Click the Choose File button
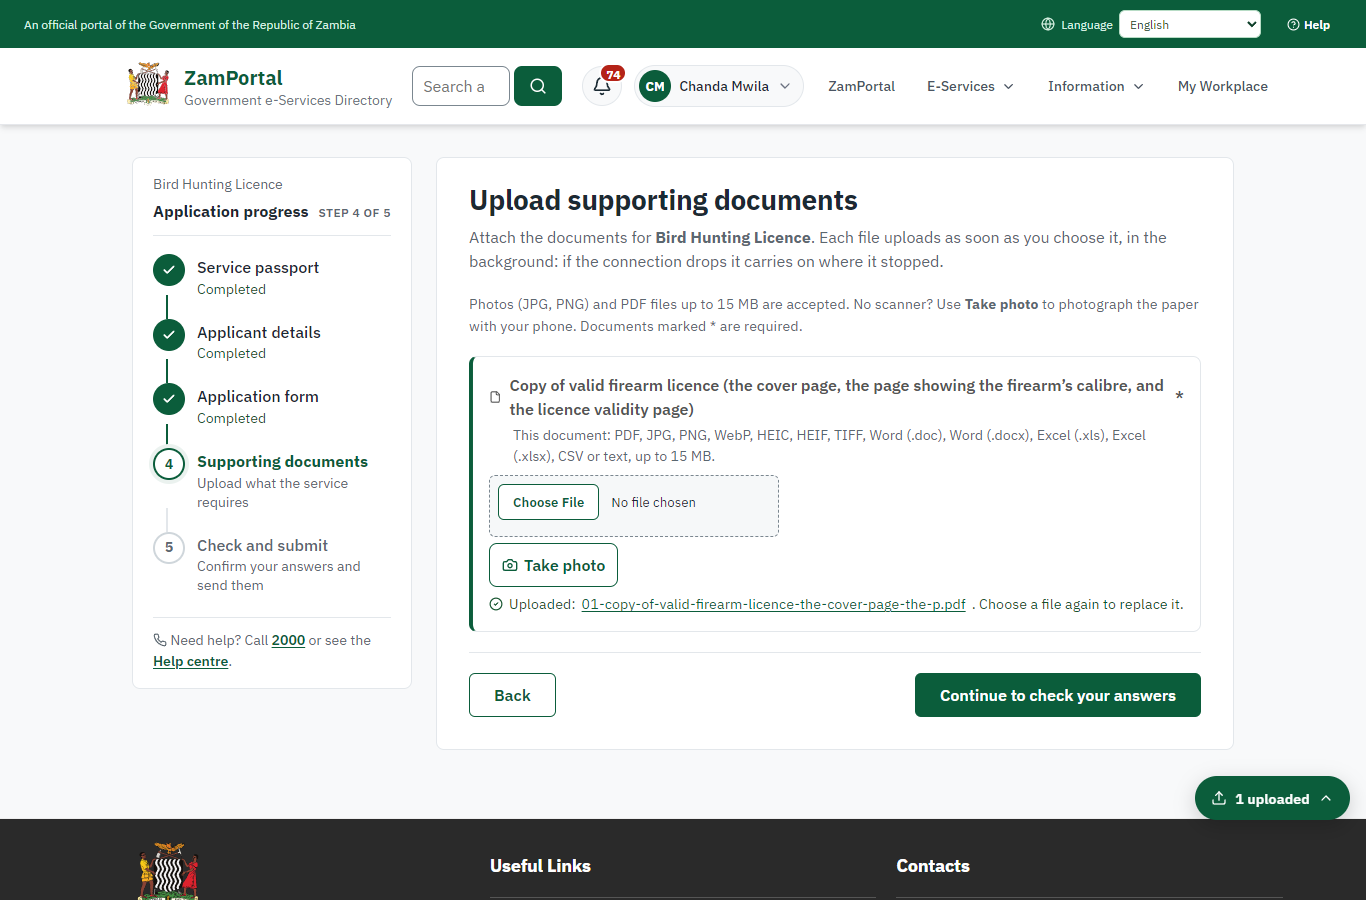Screen dimensions: 1366x900 tap(548, 502)
